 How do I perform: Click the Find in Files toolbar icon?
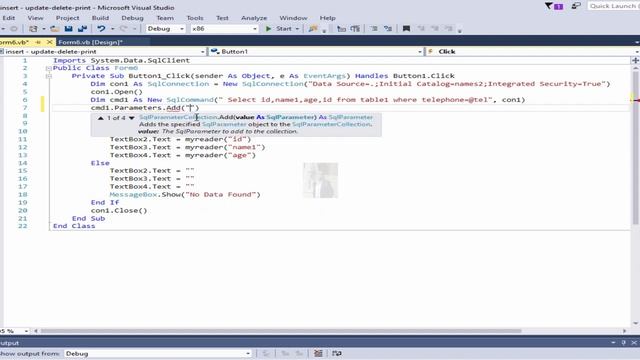tap(313, 29)
